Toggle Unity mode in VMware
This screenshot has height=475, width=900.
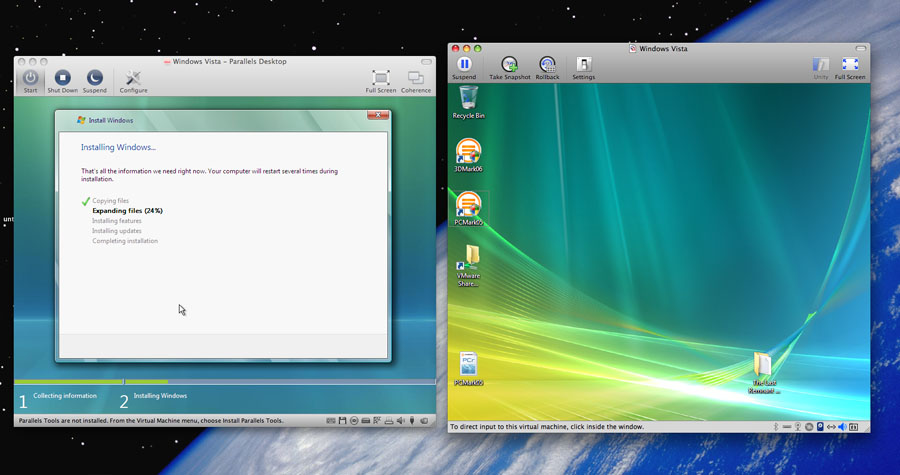[820, 65]
